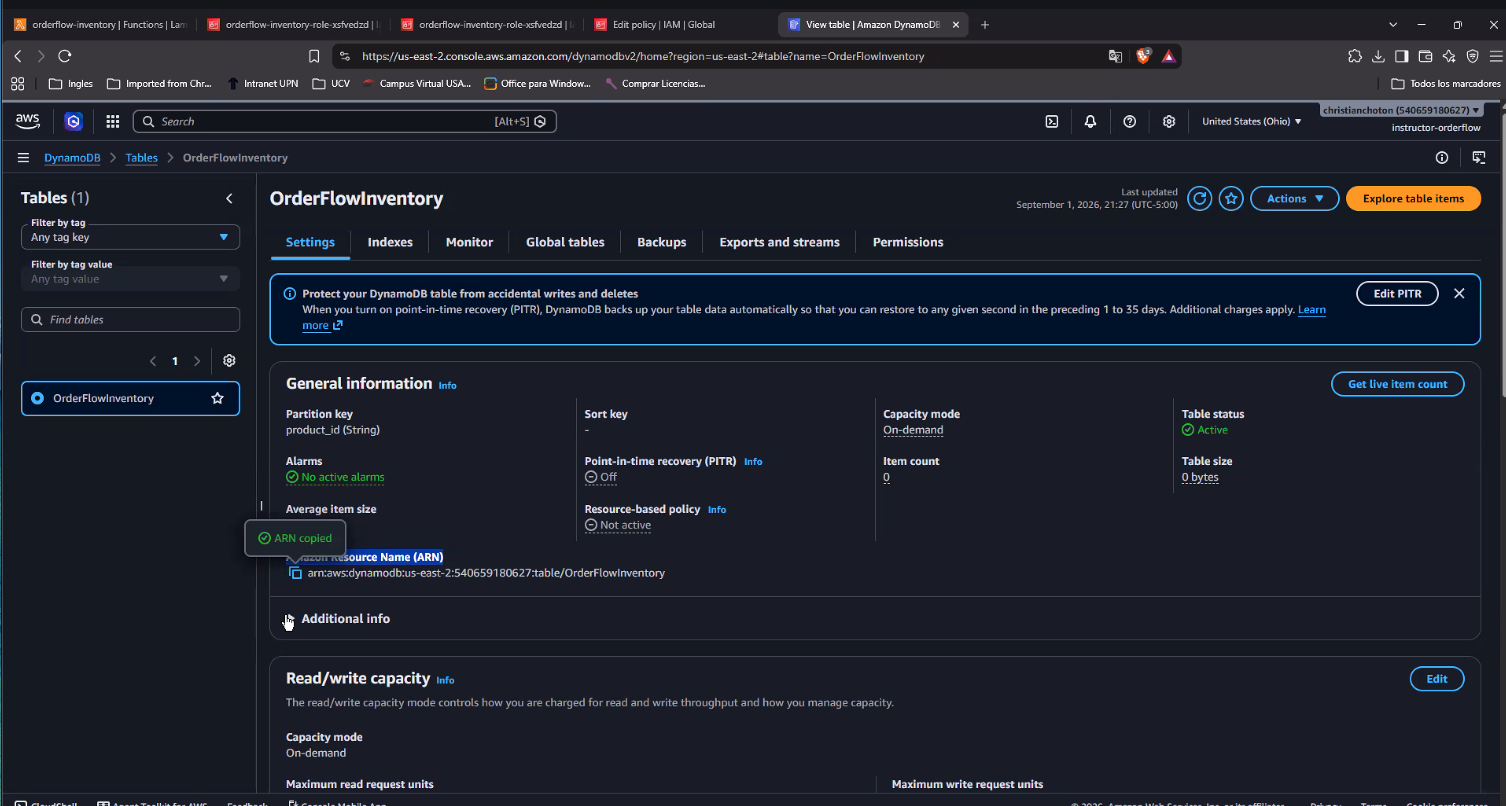Click the Edit PITR button
The image size is (1506, 806).
pyautogui.click(x=1397, y=293)
